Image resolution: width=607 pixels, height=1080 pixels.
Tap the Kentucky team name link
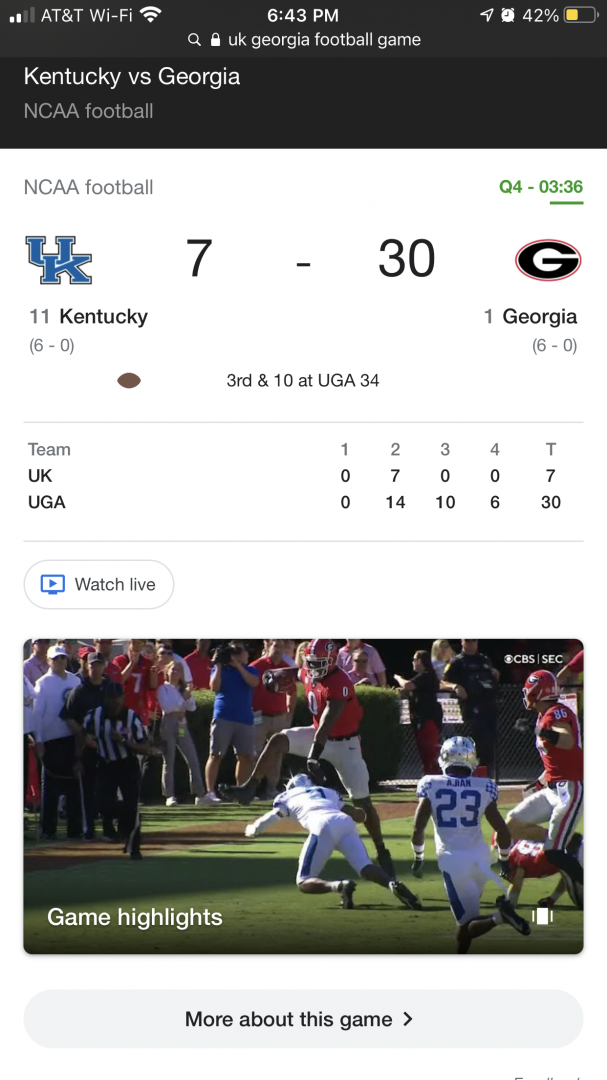[103, 317]
